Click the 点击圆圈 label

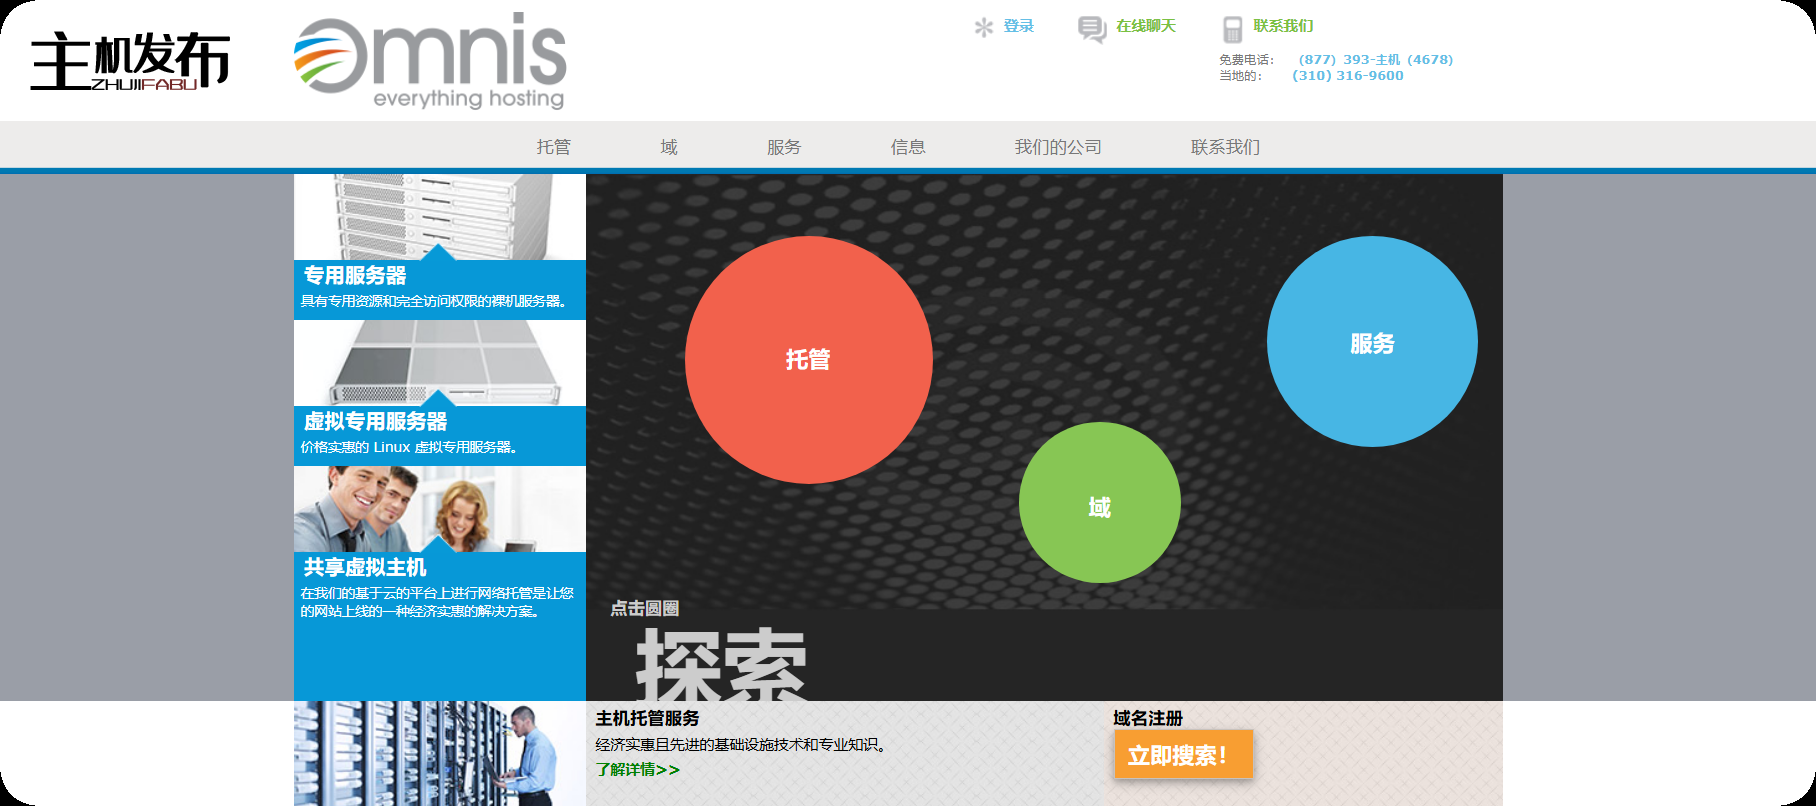click(645, 608)
